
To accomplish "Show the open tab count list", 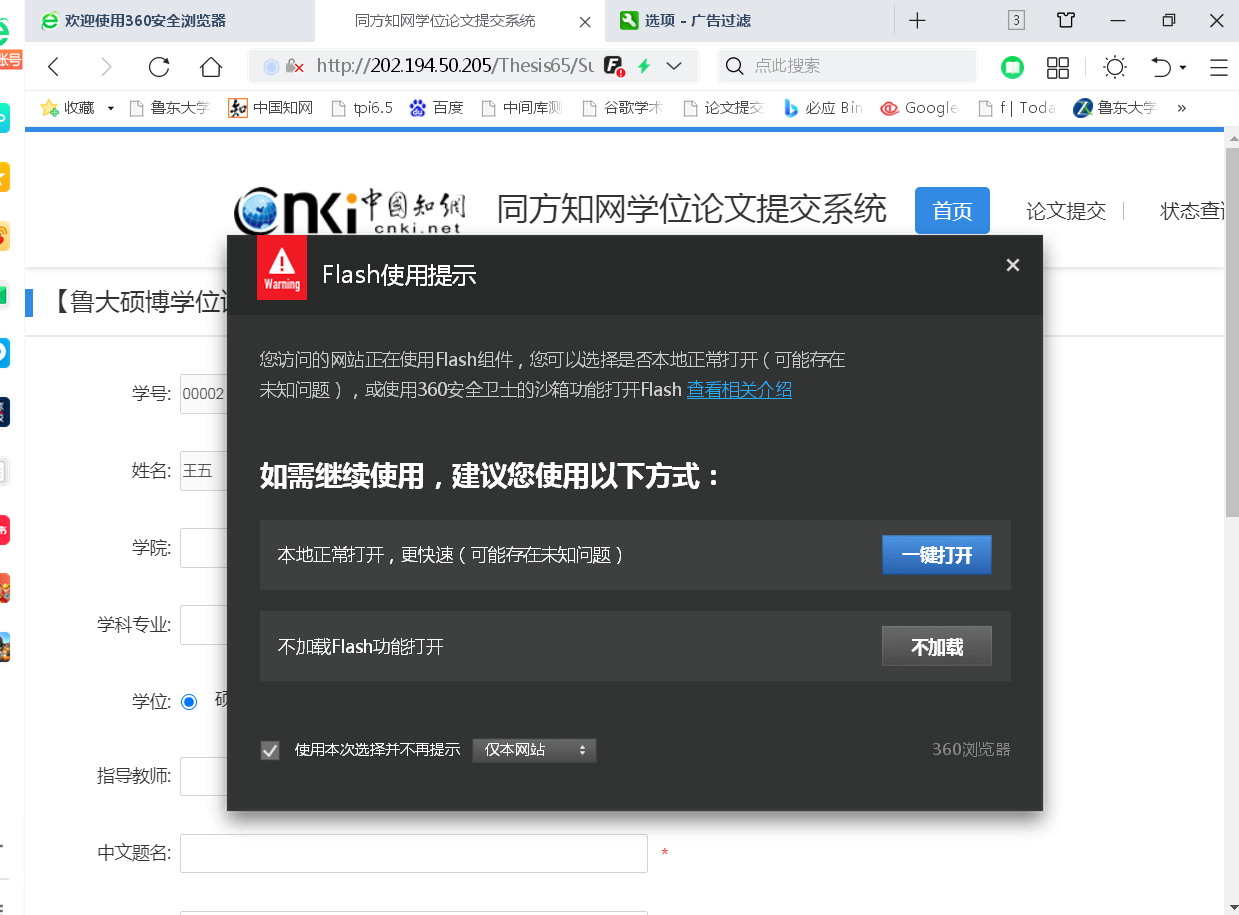I will [x=1016, y=20].
